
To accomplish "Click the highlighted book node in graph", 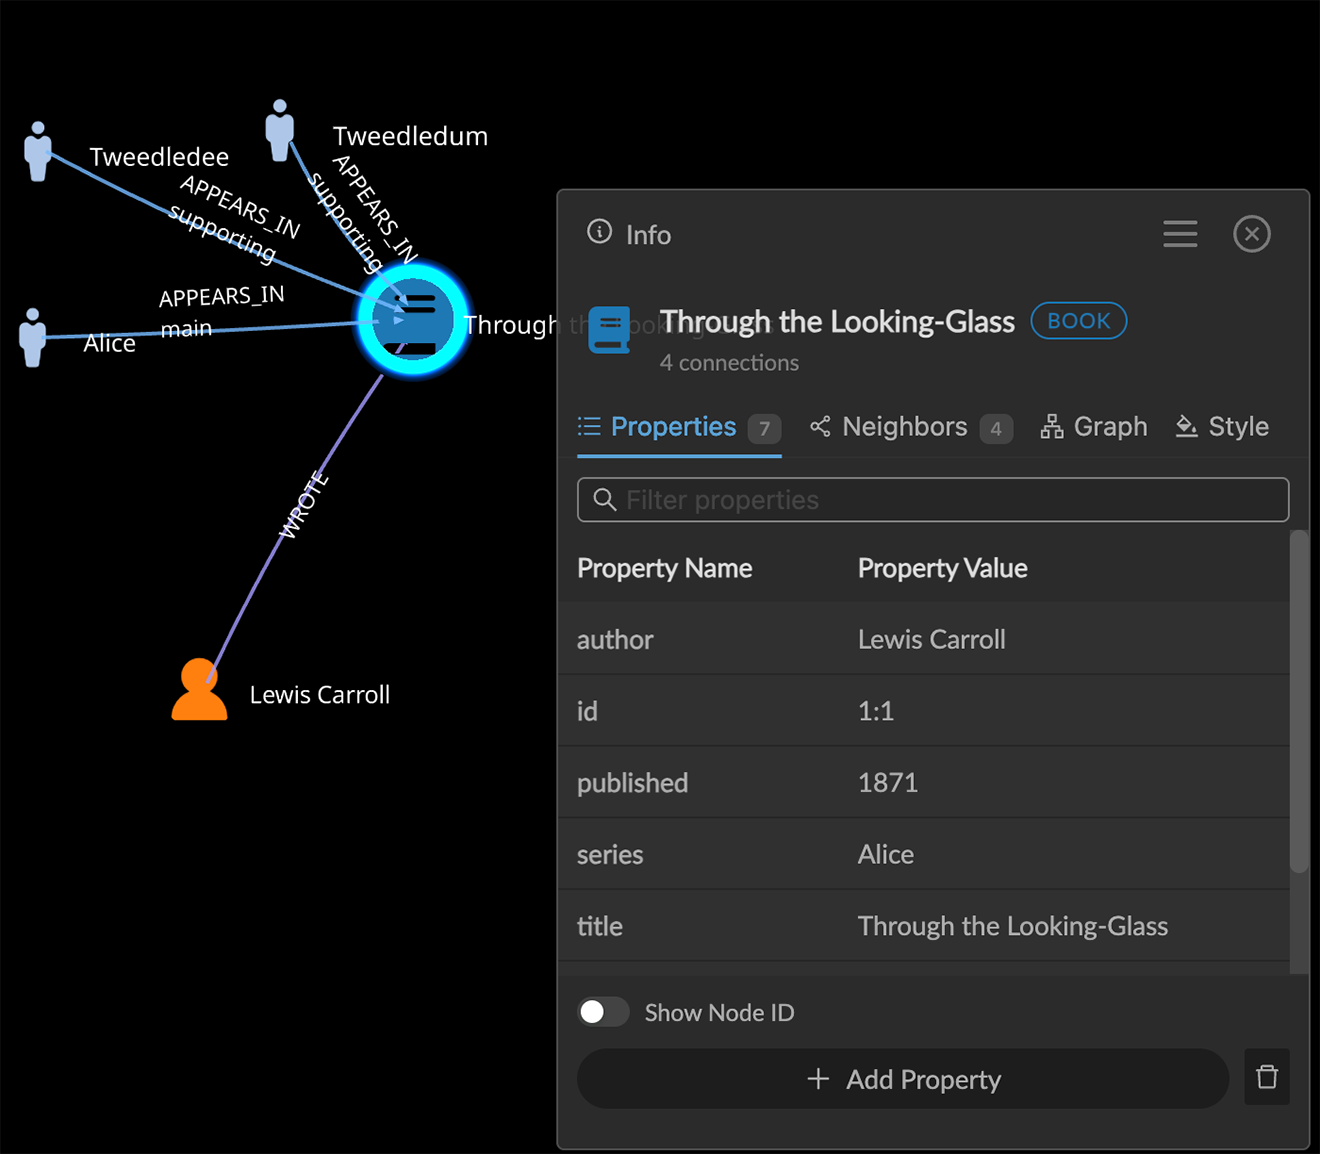I will pos(413,319).
